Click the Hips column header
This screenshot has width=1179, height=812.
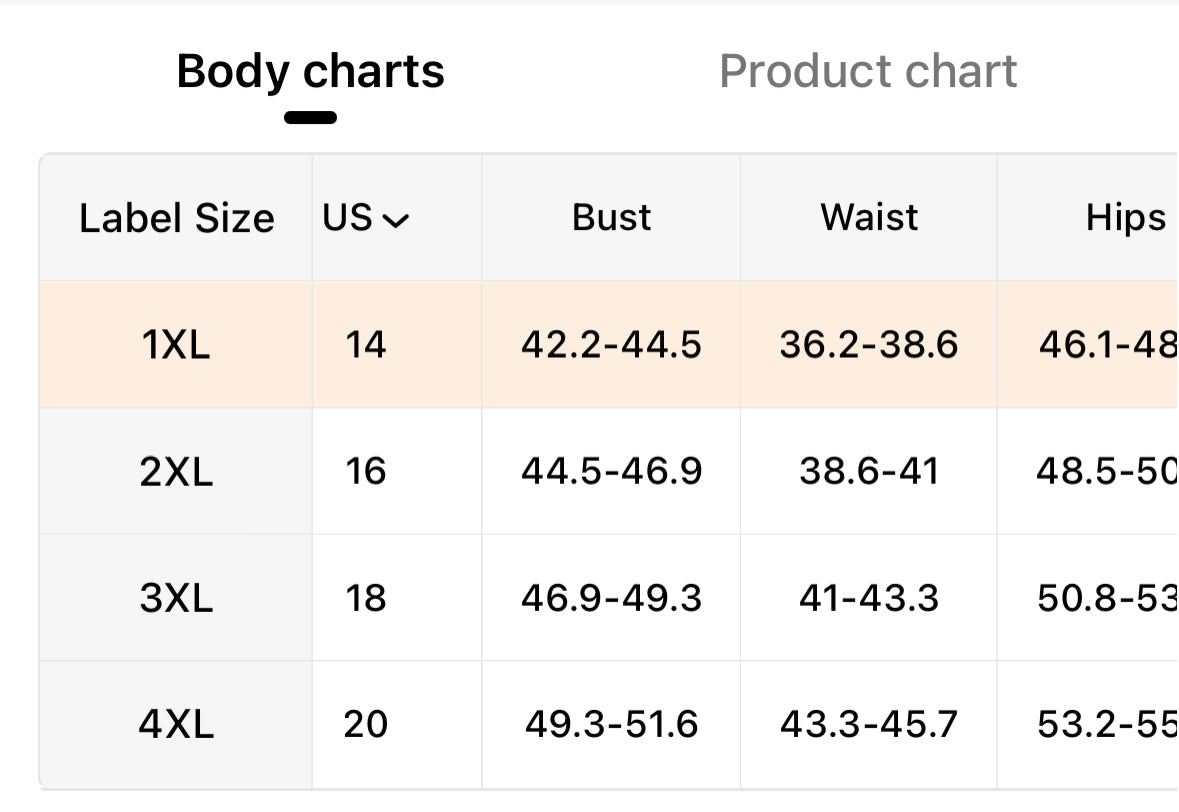tap(1125, 217)
